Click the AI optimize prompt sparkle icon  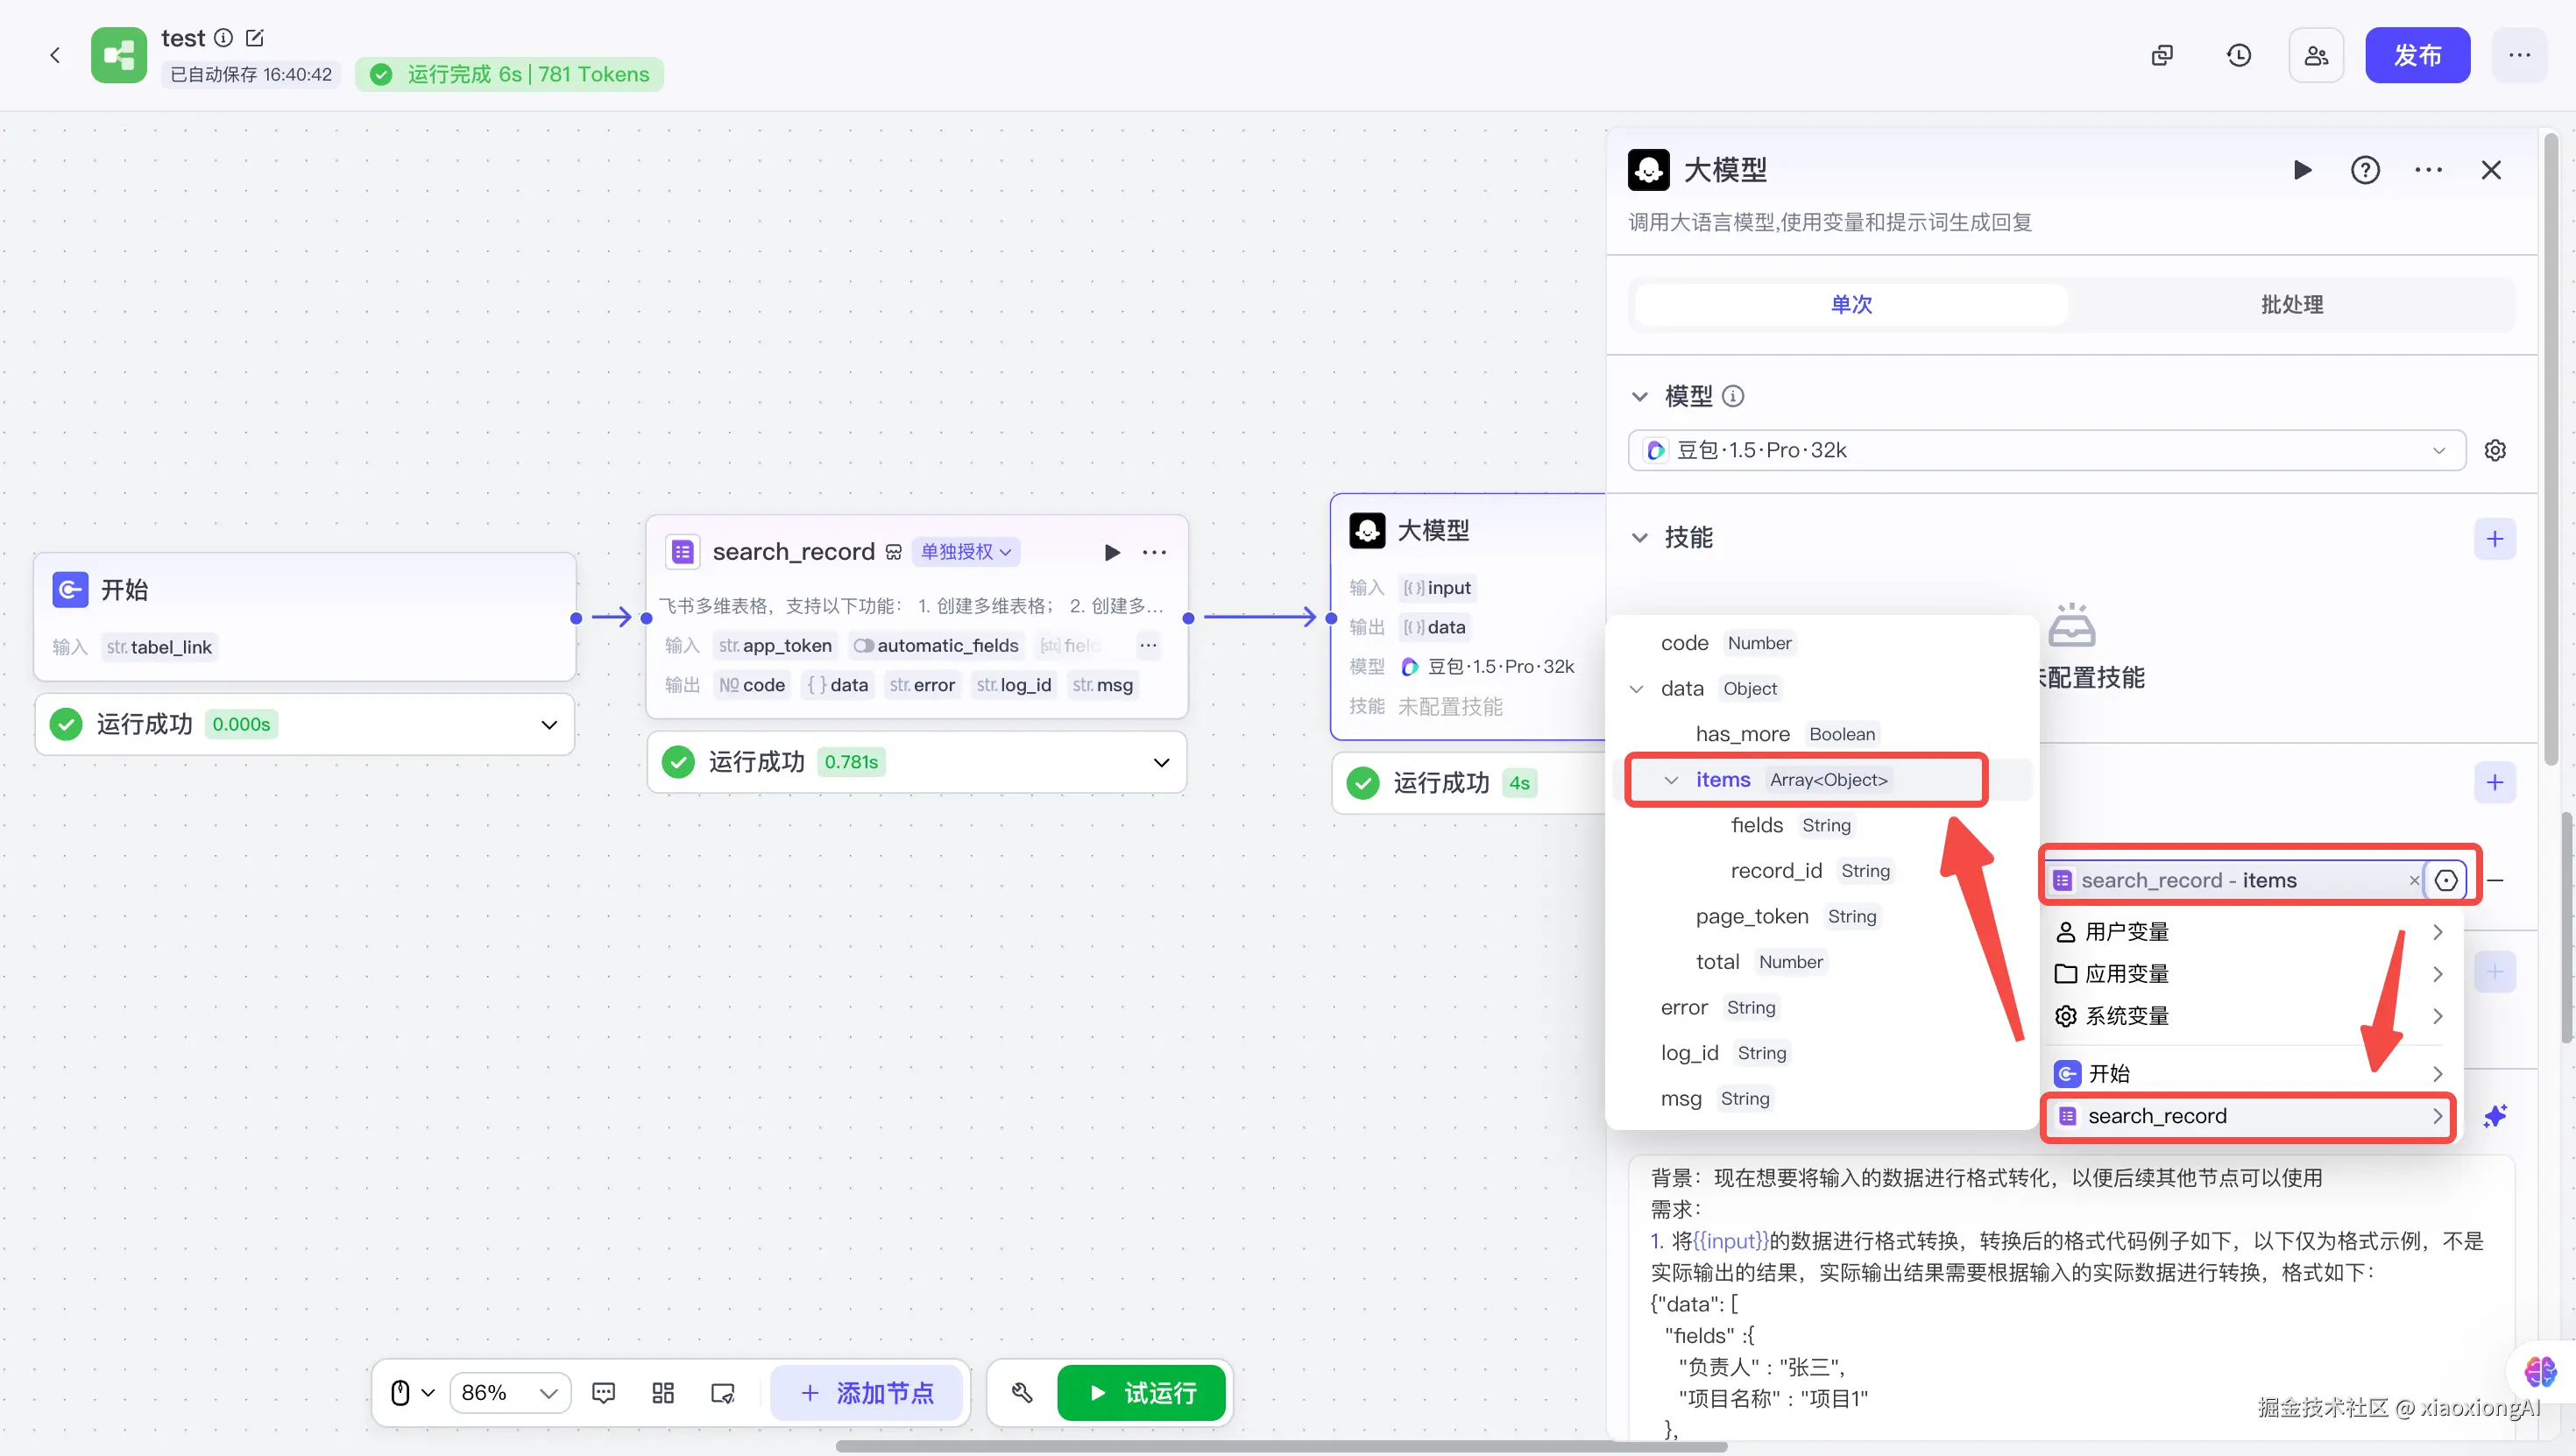pos(2494,1115)
